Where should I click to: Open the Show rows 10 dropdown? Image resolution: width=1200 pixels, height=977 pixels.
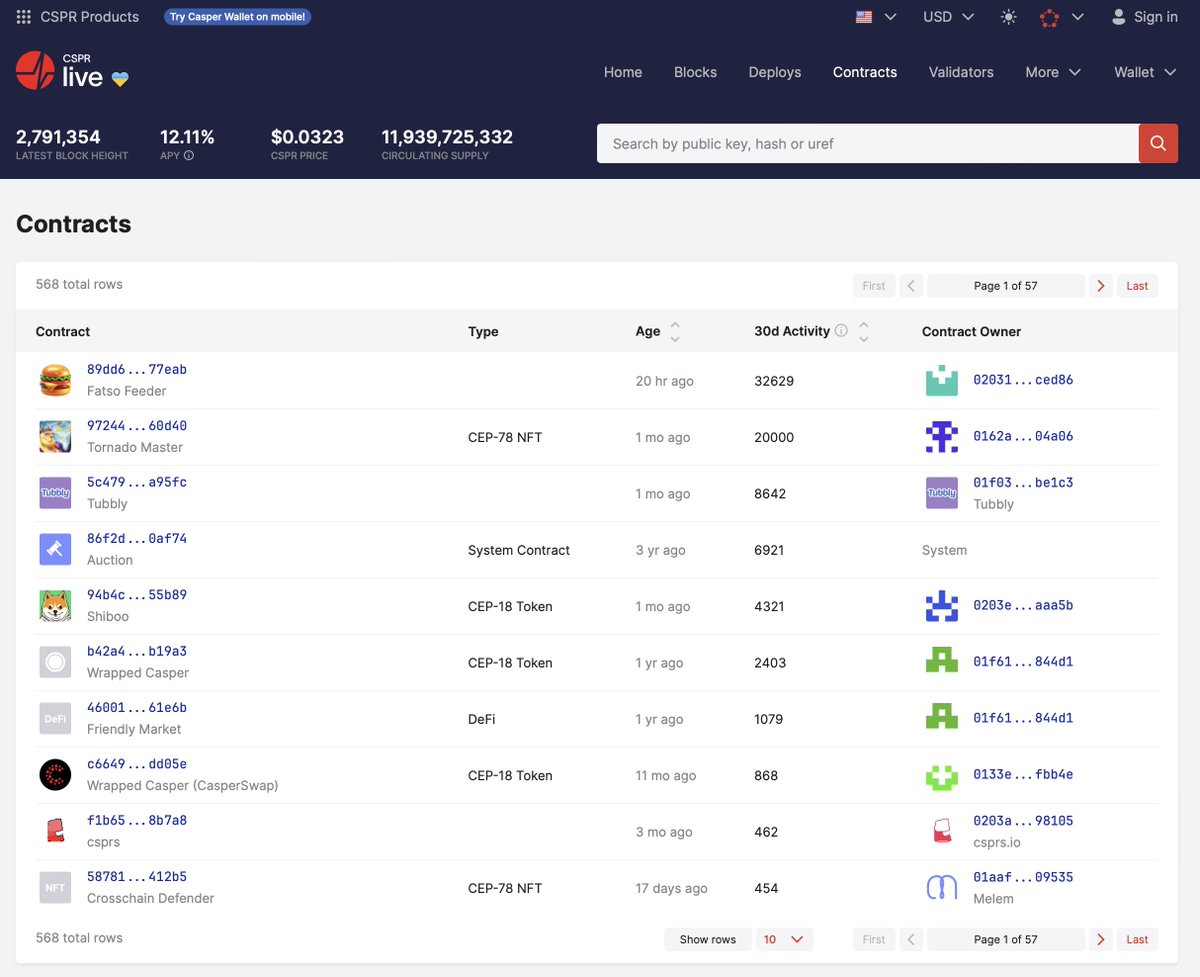coord(785,939)
